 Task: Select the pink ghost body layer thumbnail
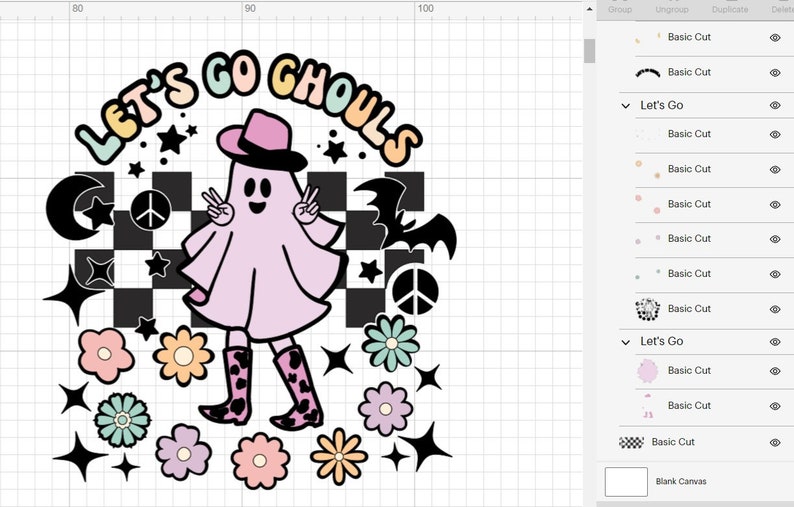tap(648, 371)
